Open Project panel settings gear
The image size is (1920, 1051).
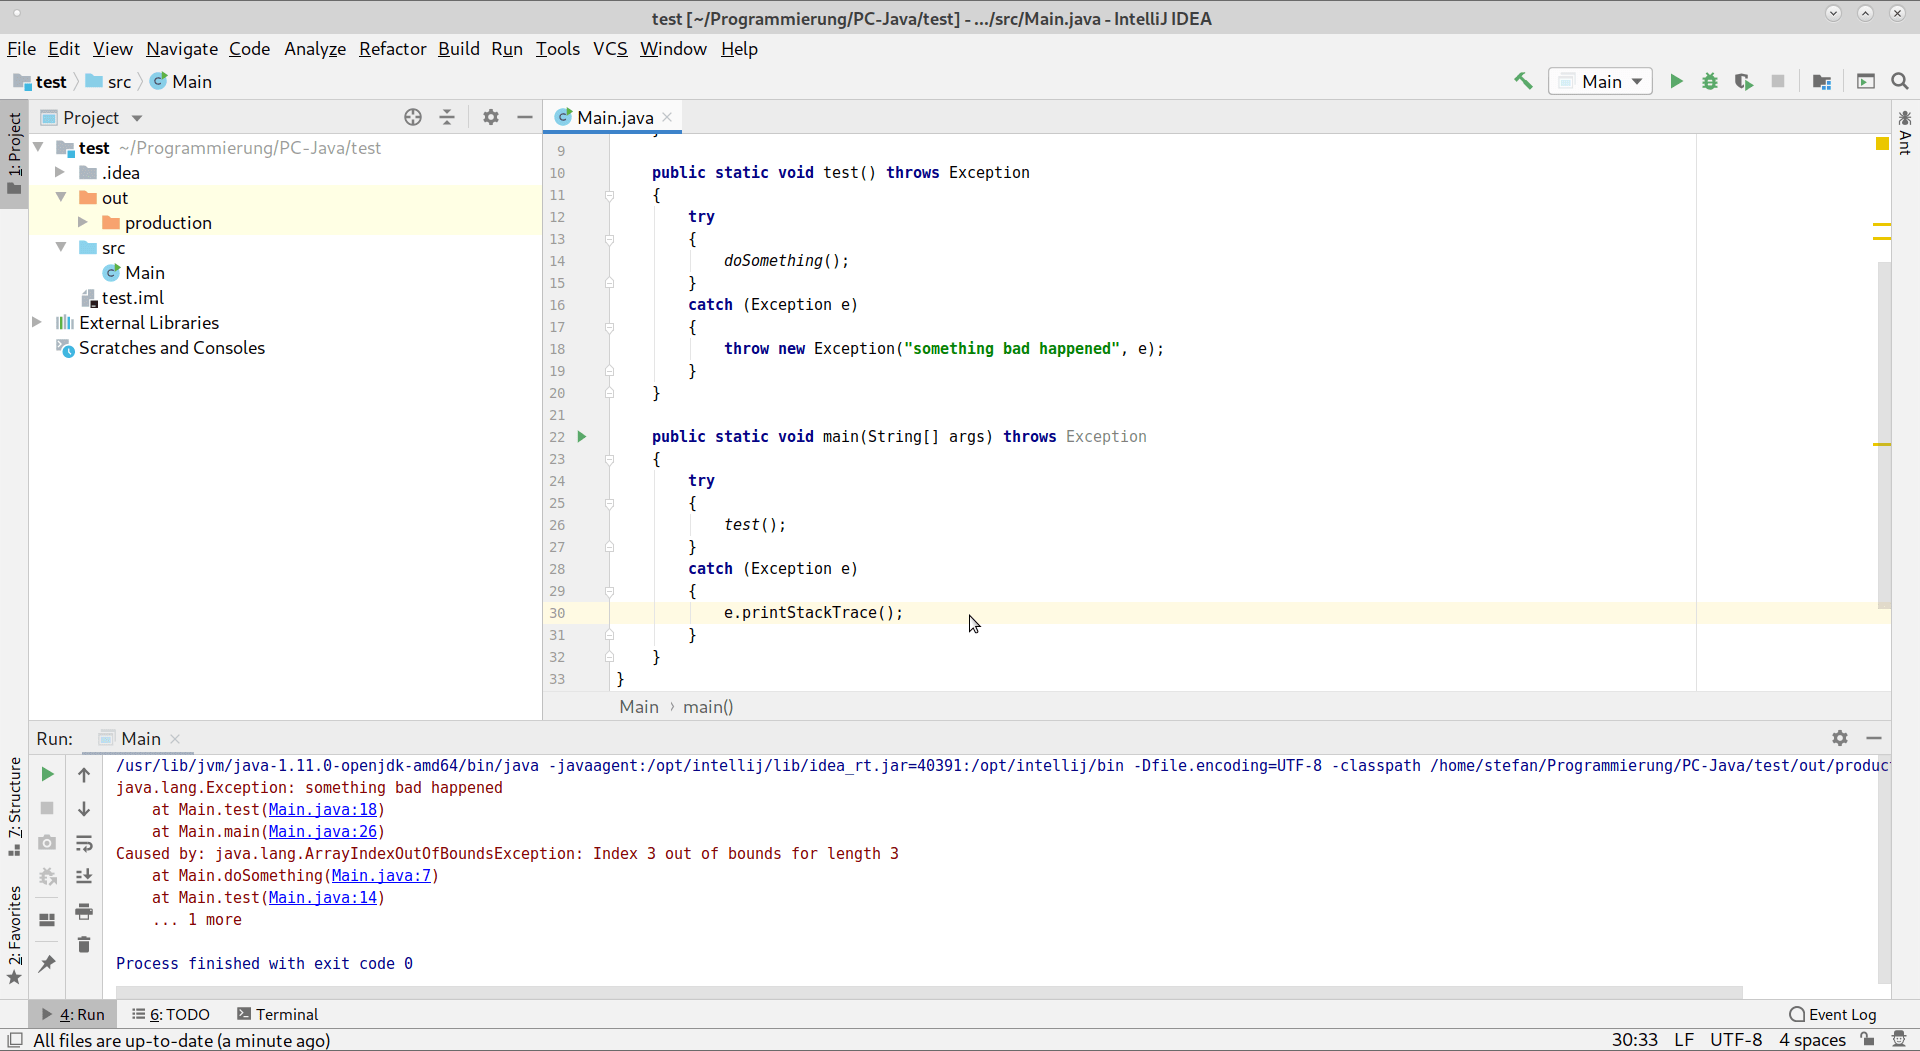tap(491, 117)
